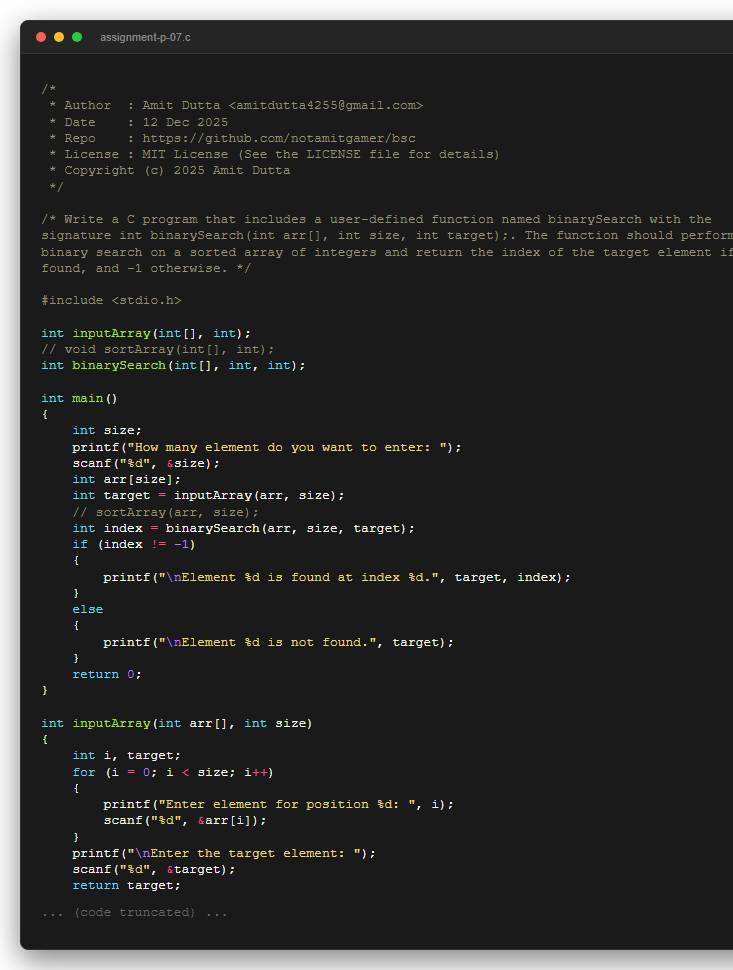The image size is (733, 970).
Task: Click the 'if (index != -1)' line
Action: point(134,544)
